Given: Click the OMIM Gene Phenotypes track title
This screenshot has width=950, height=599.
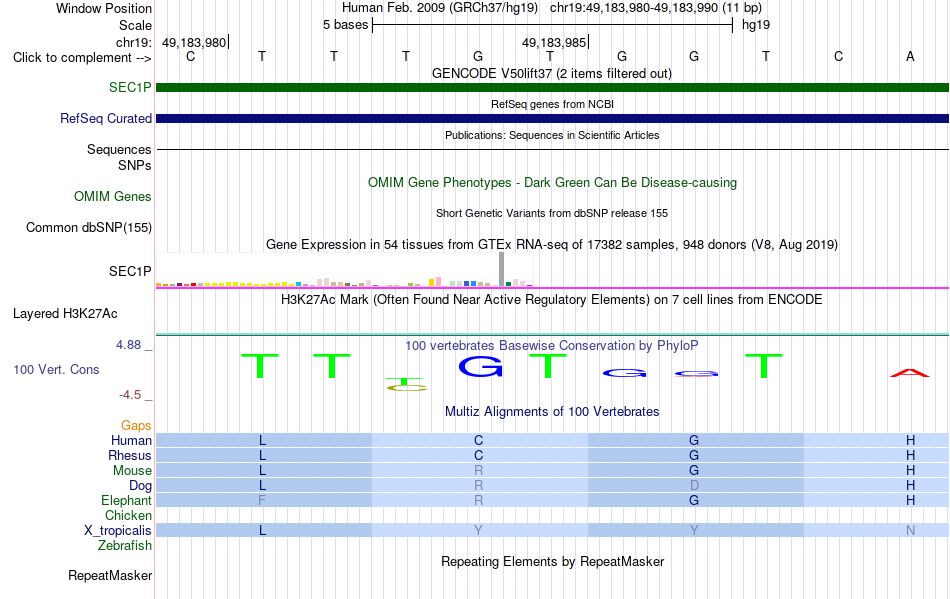Looking at the screenshot, I should coord(553,183).
